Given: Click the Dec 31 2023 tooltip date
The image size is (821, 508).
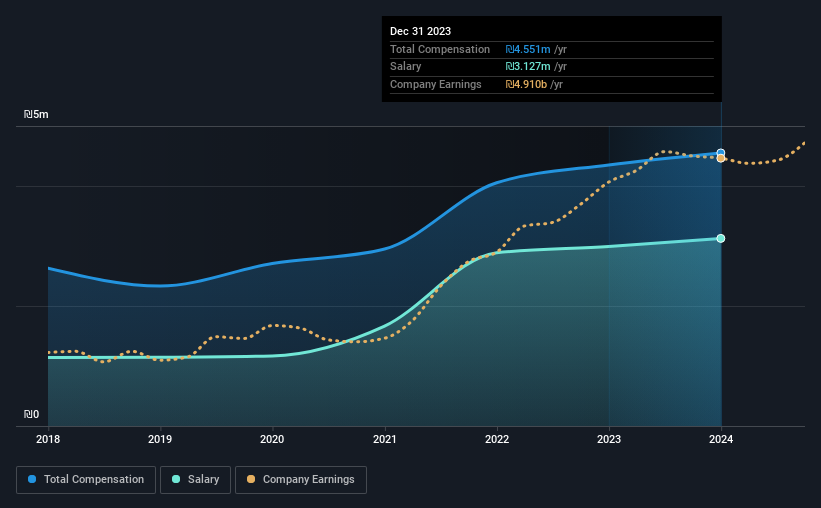Looking at the screenshot, I should pos(420,31).
